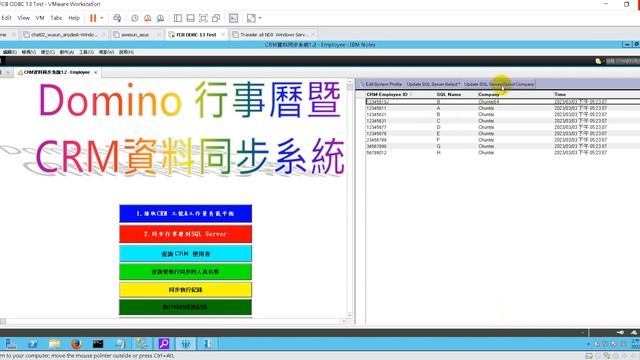
Task: Open the VMware Tabs menu
Action: [56, 18]
